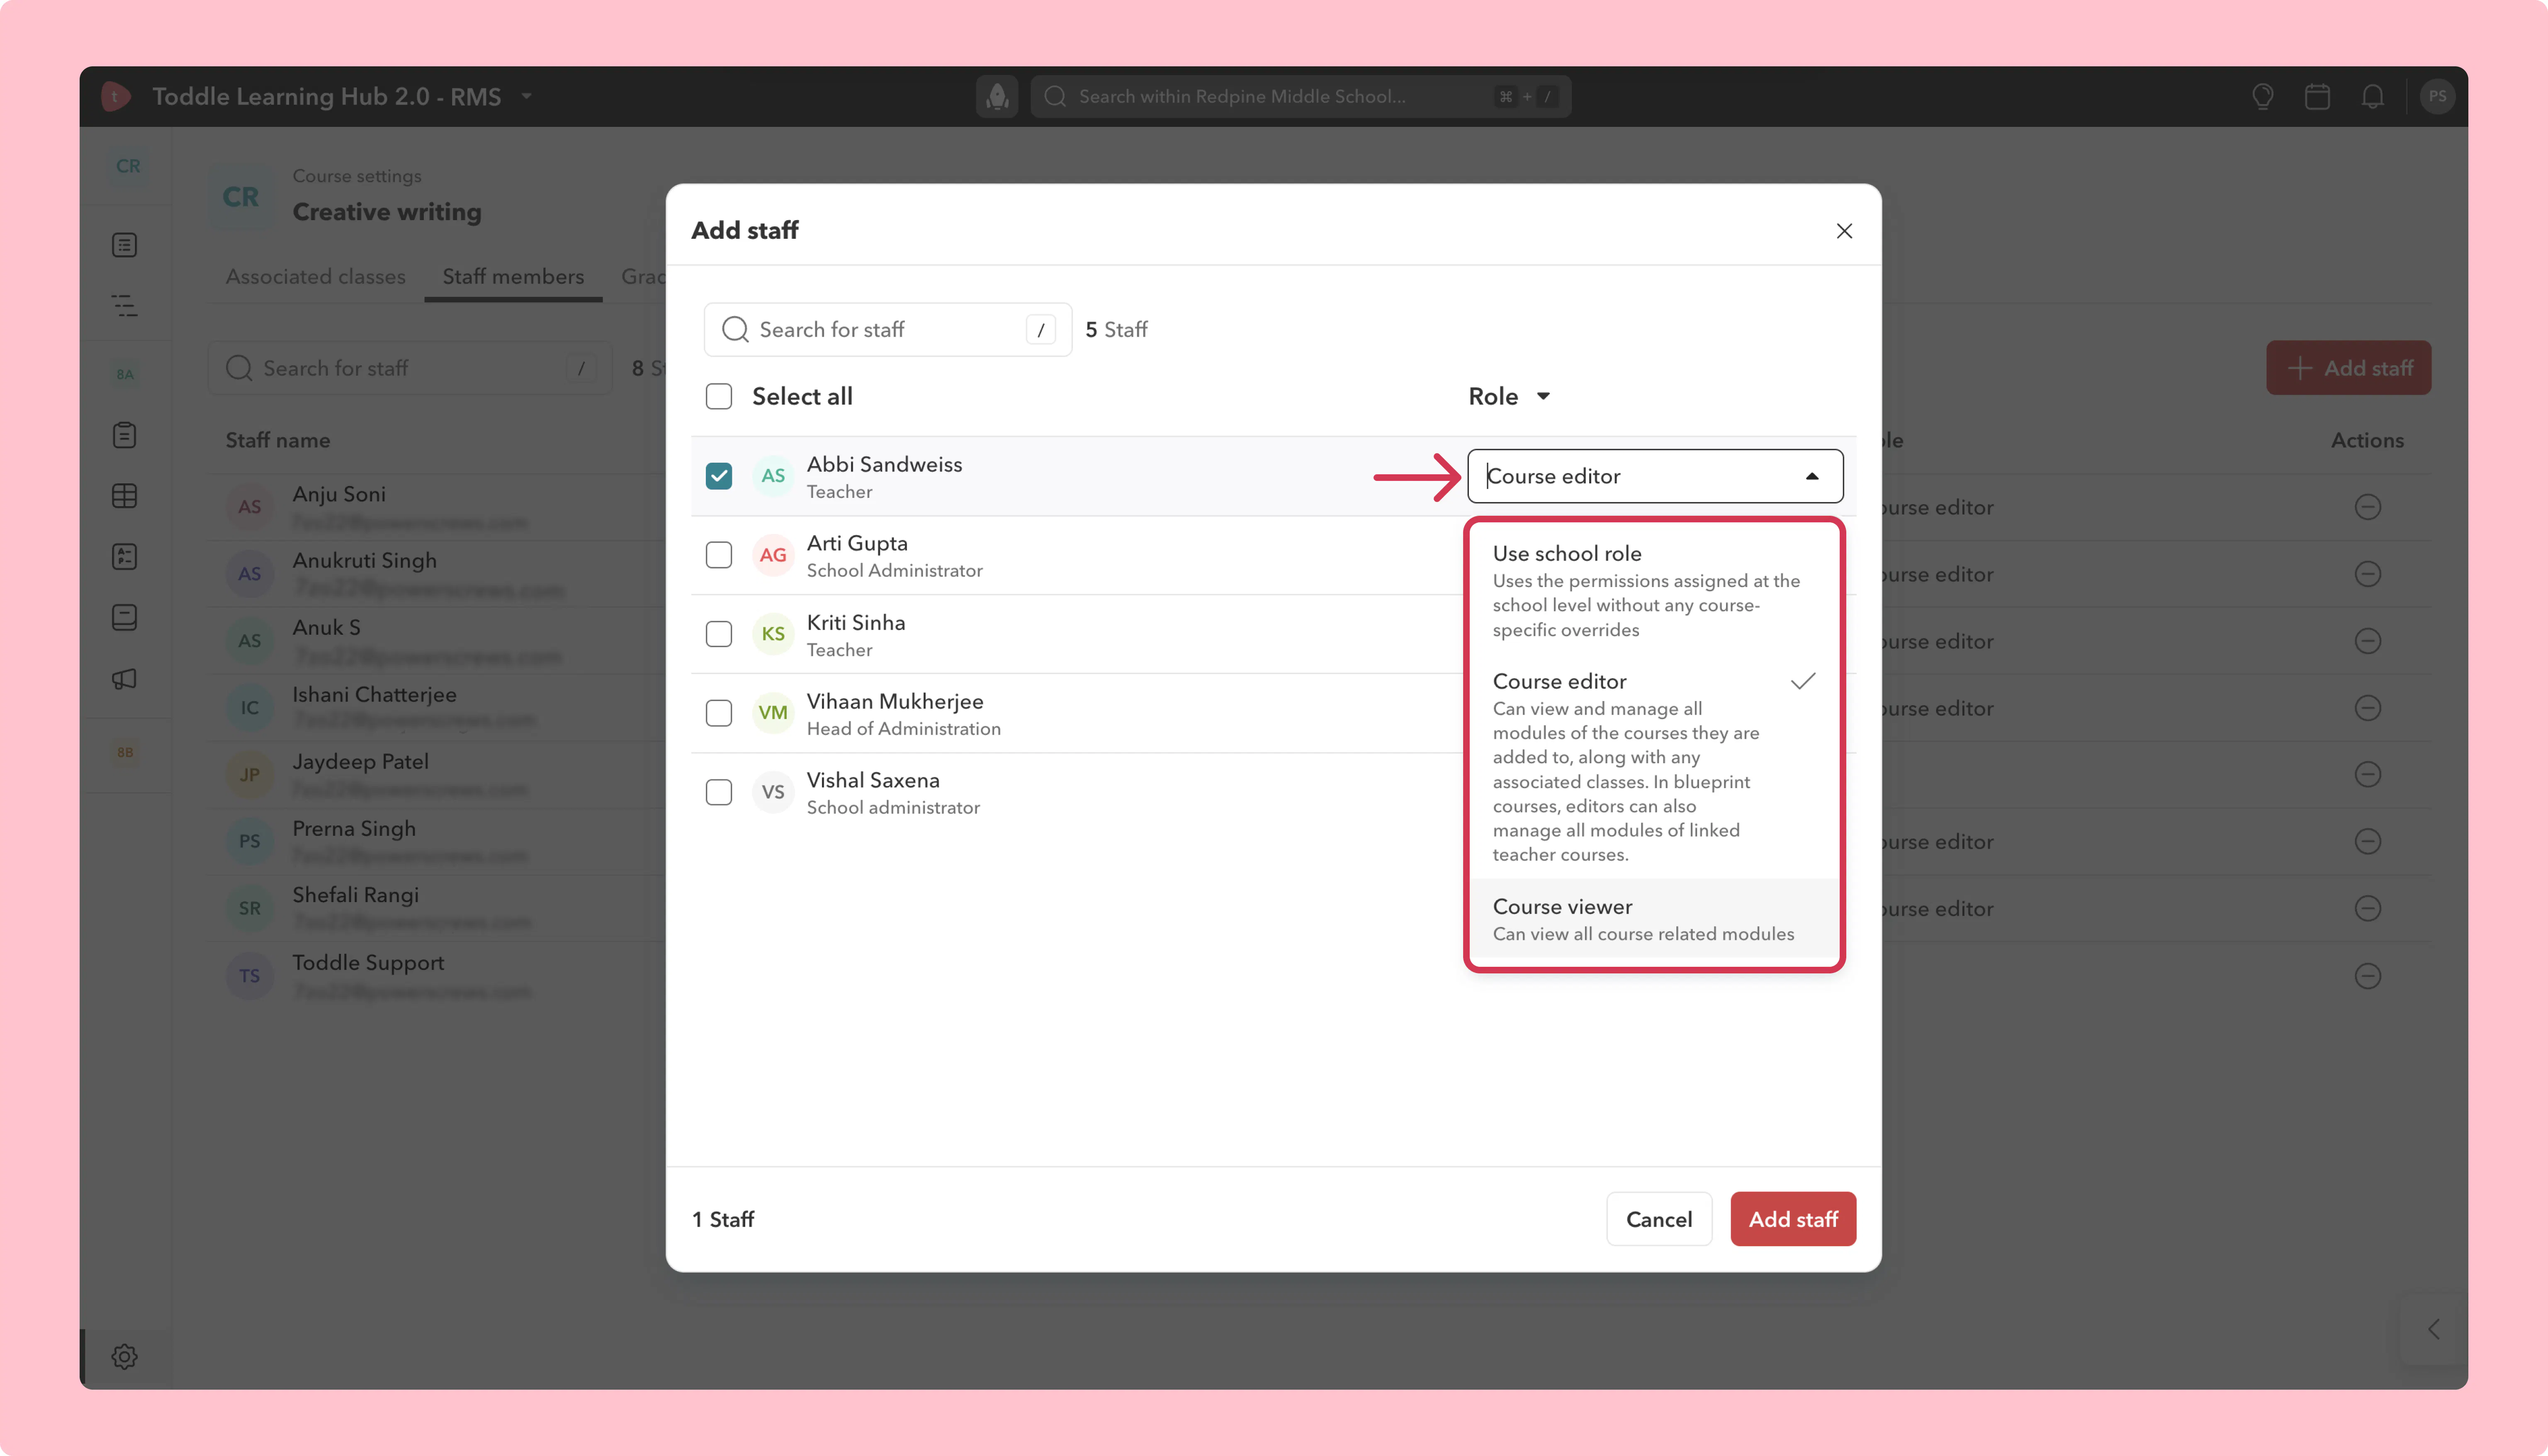The width and height of the screenshot is (2548, 1456).
Task: Open the calendar icon in top bar
Action: coord(2317,96)
